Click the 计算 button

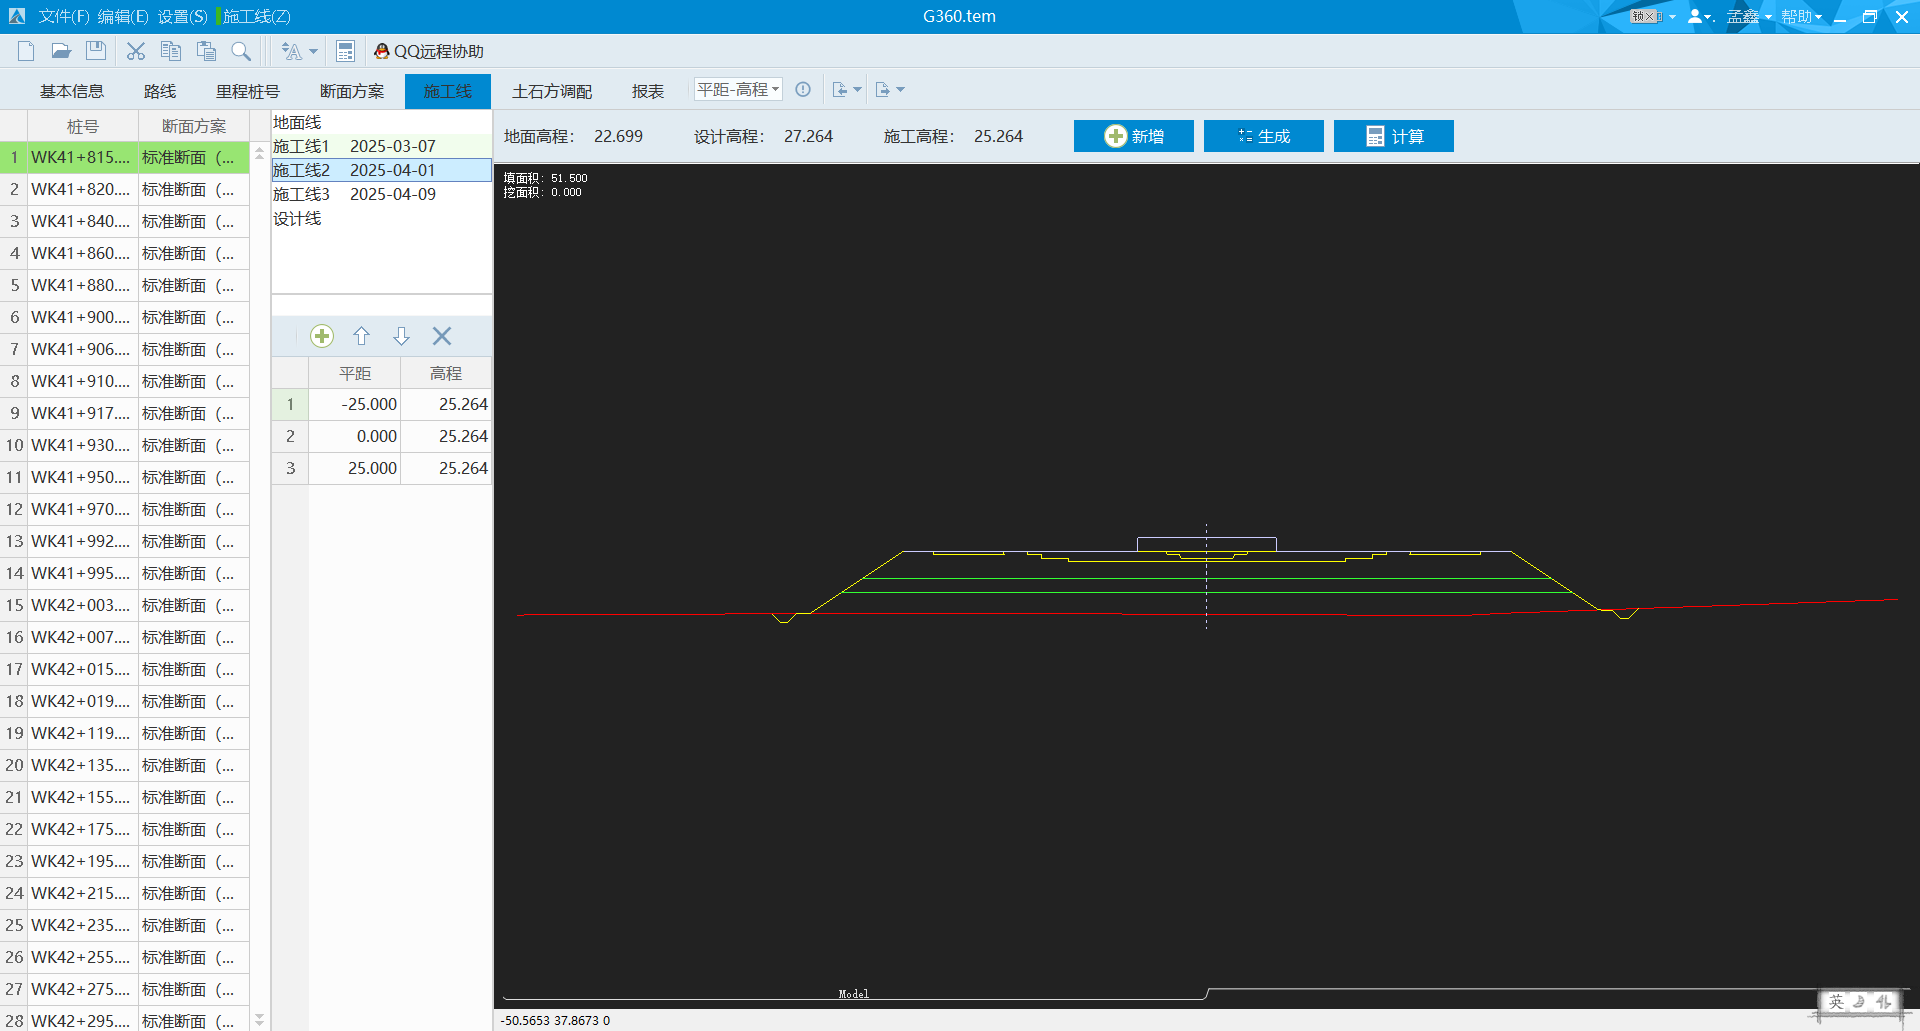coord(1394,136)
